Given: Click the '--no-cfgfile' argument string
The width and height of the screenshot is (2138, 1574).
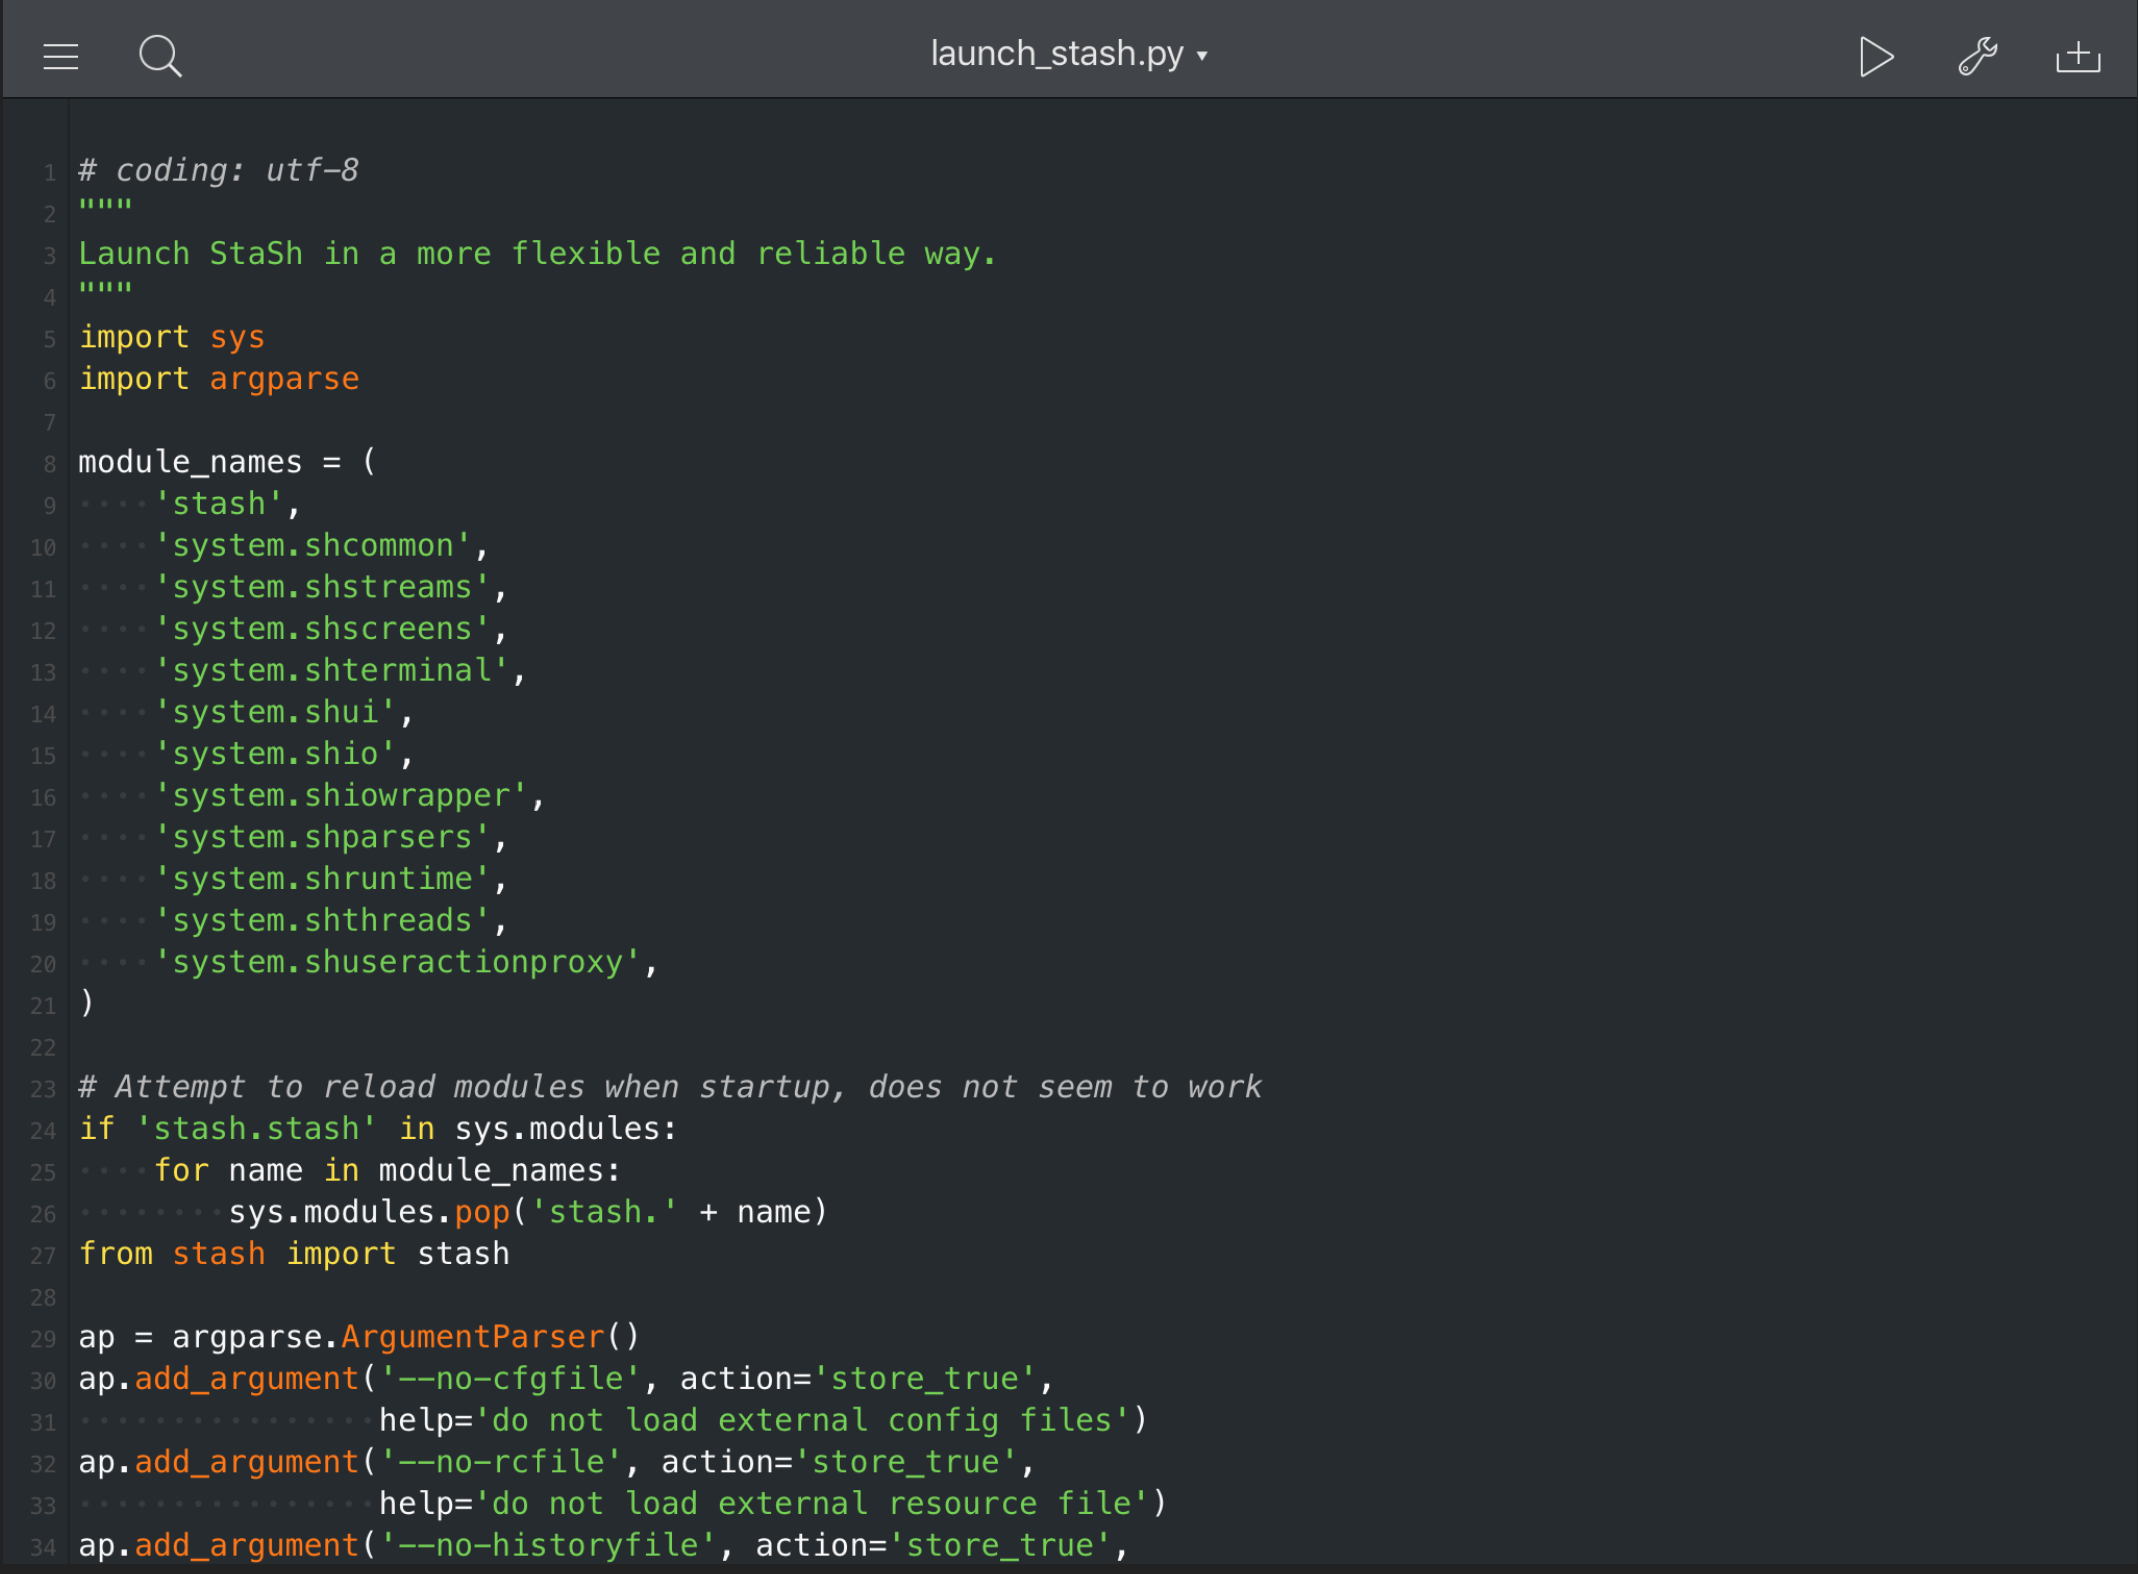Looking at the screenshot, I should pyautogui.click(x=509, y=1379).
